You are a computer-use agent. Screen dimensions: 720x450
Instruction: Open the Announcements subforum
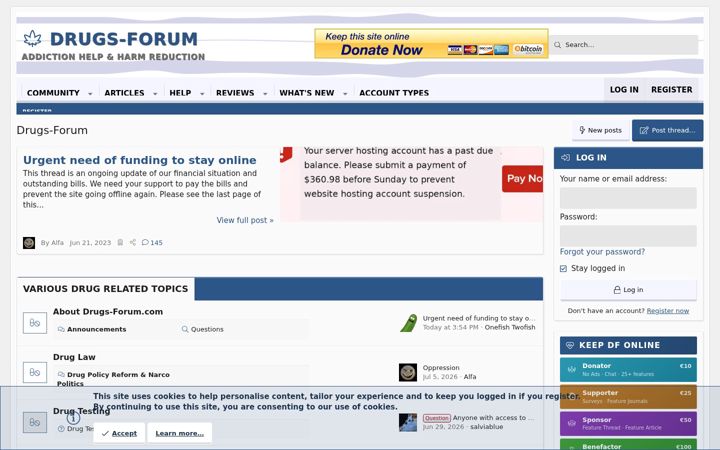pyautogui.click(x=96, y=329)
